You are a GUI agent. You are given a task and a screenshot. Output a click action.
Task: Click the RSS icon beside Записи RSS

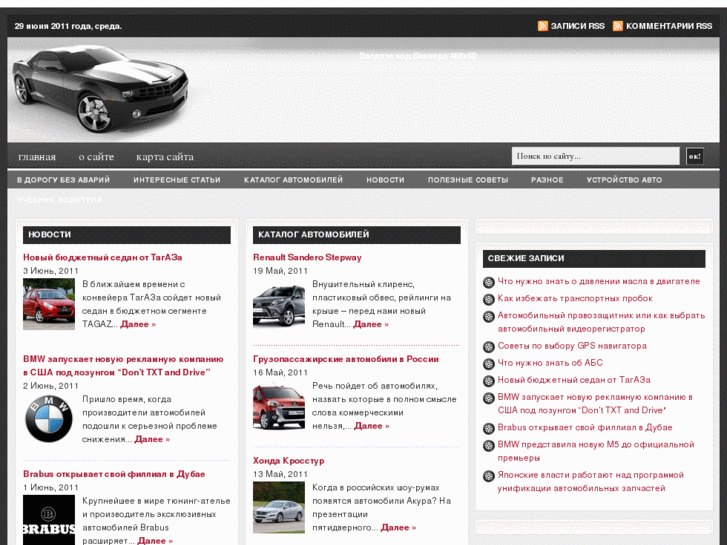coord(542,26)
